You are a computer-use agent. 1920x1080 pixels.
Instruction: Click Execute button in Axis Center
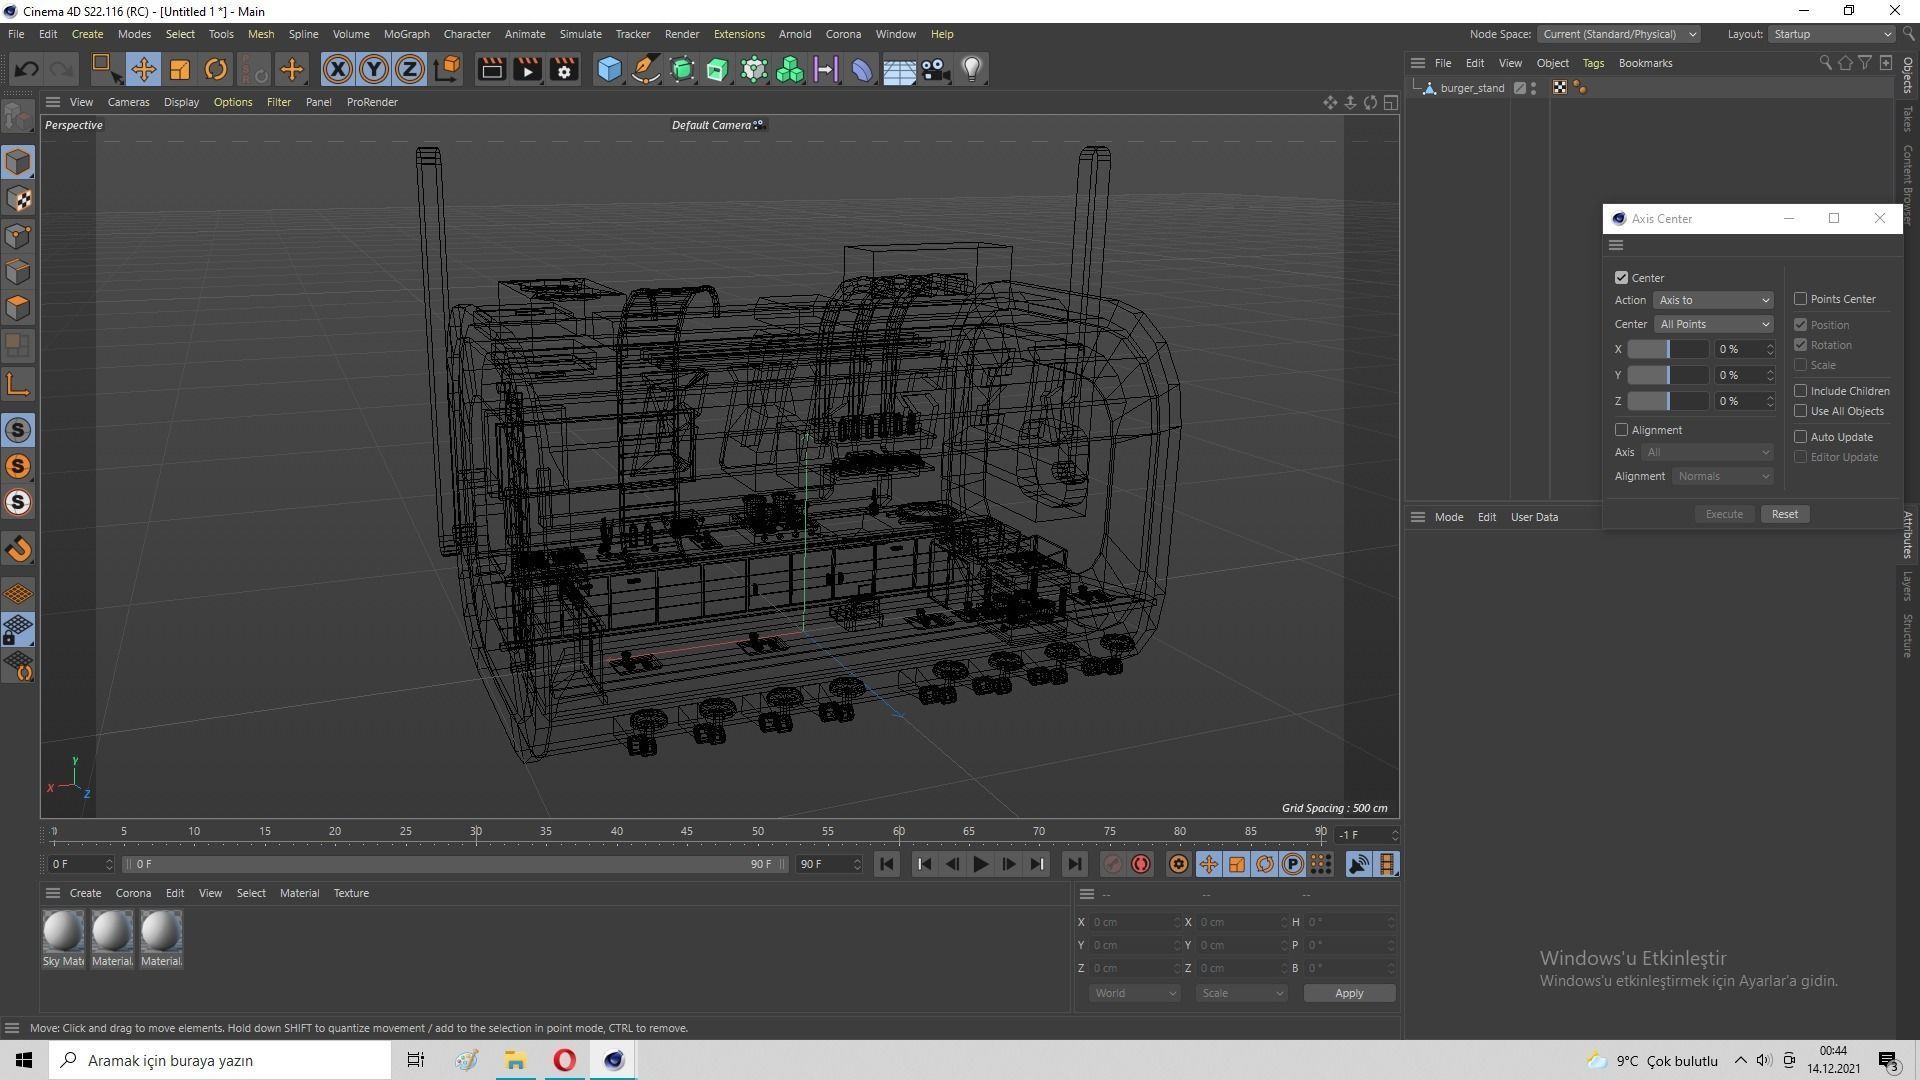tap(1724, 514)
